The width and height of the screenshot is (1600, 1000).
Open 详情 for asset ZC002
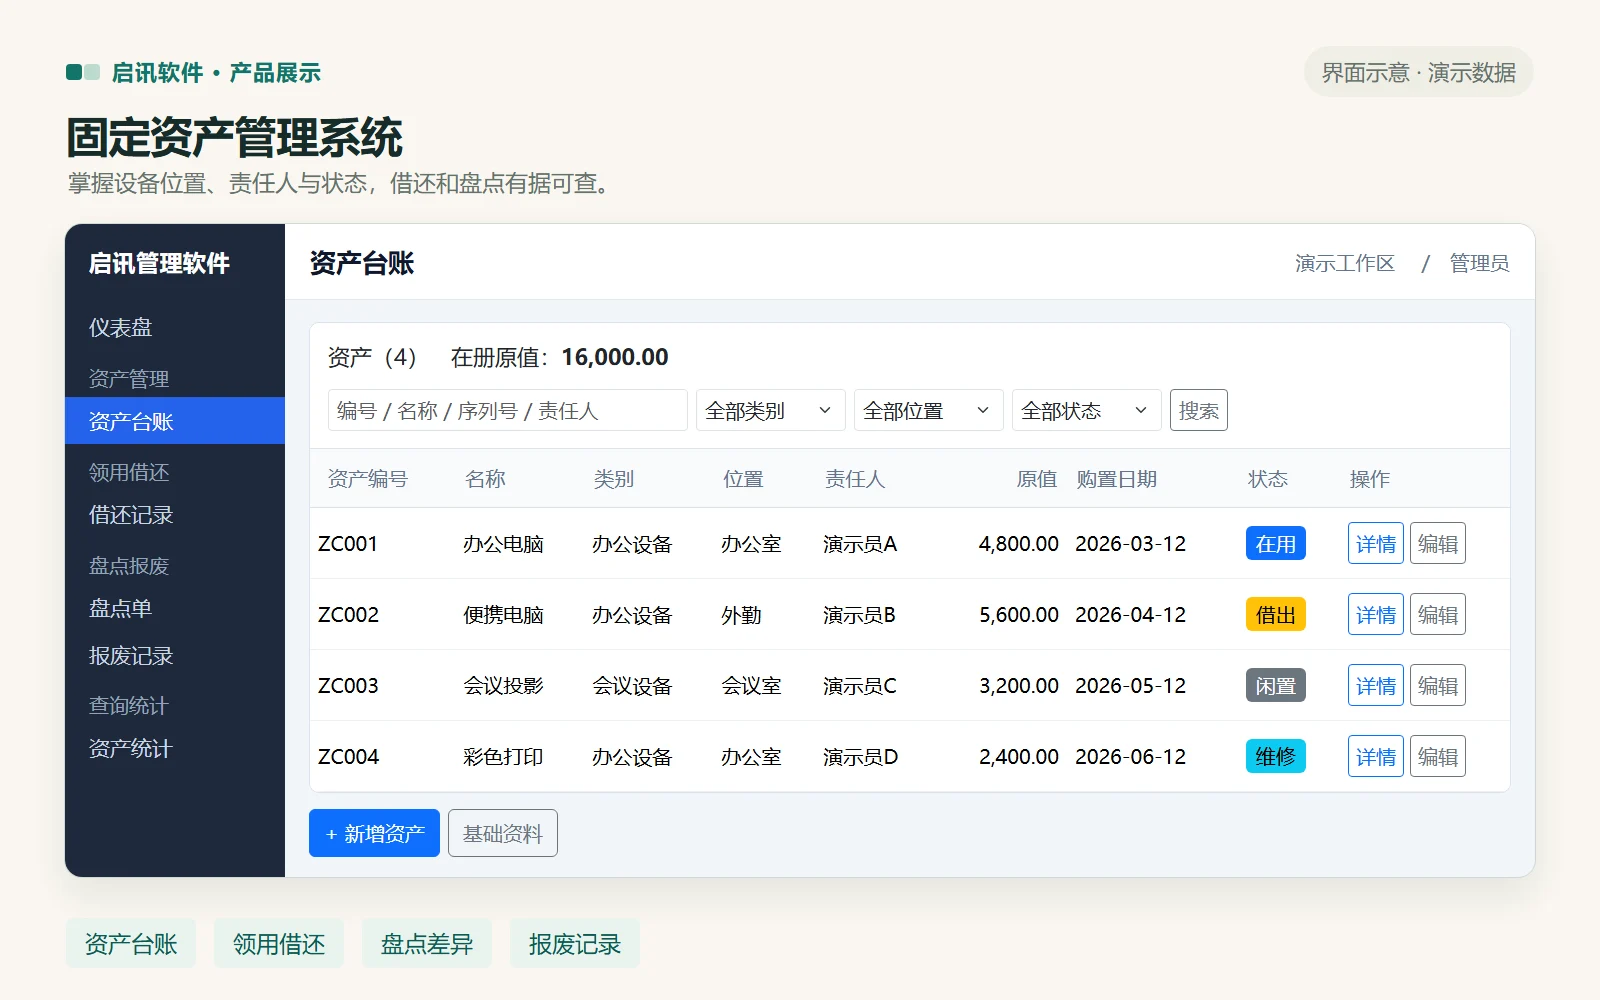coord(1376,614)
